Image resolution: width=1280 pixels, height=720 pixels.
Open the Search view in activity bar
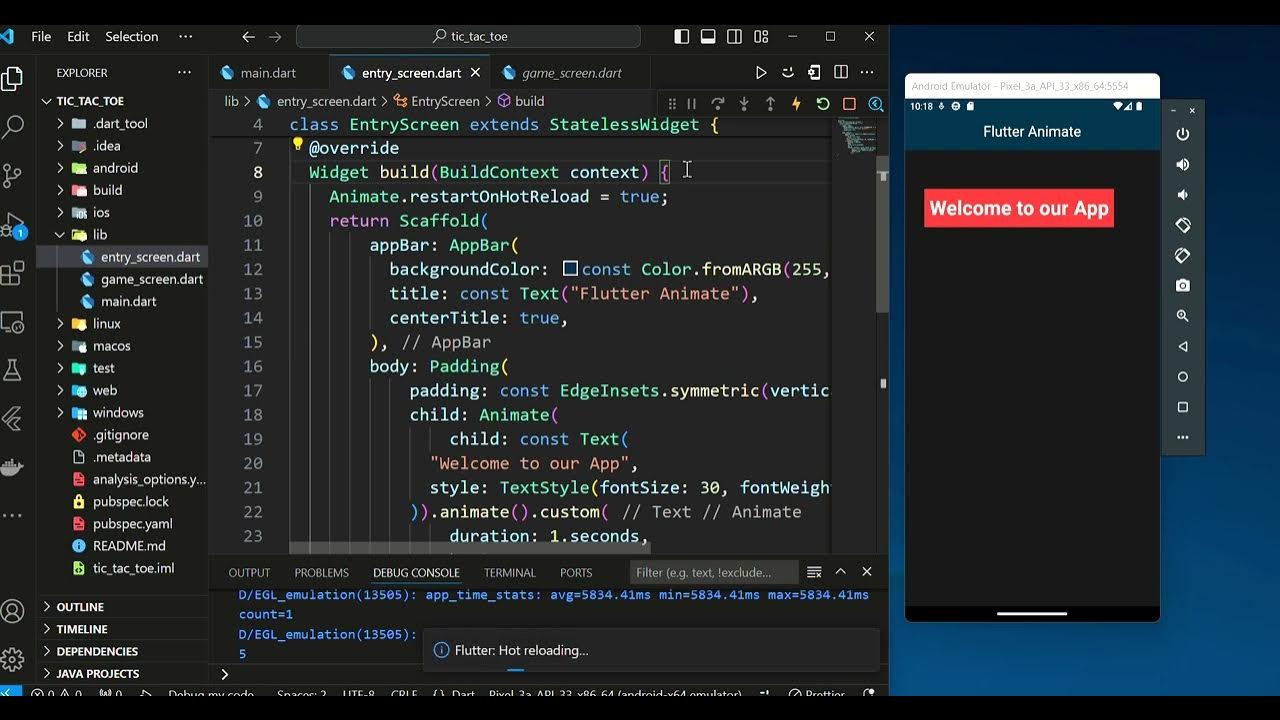(x=13, y=127)
